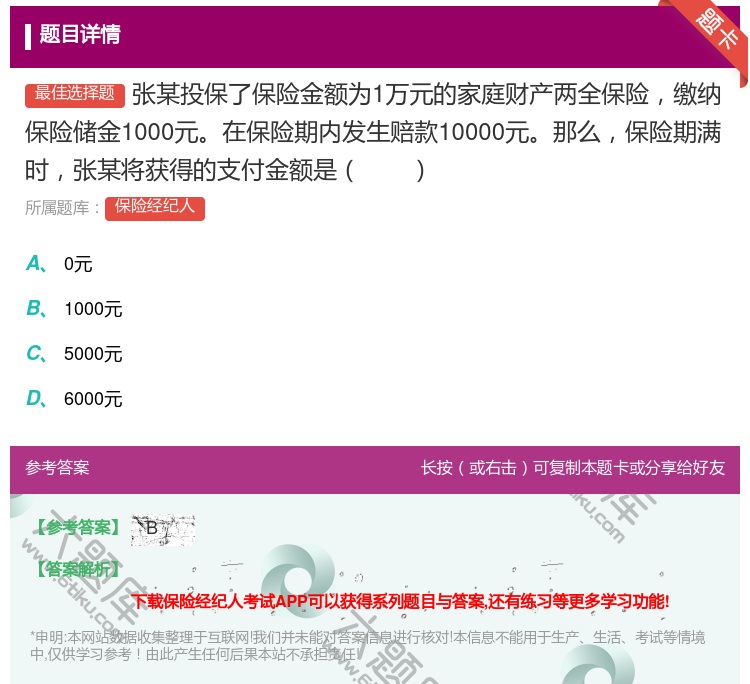The height and width of the screenshot is (684, 750).
Task: Click the 申明 disclaimer text
Action: (x=367, y=646)
